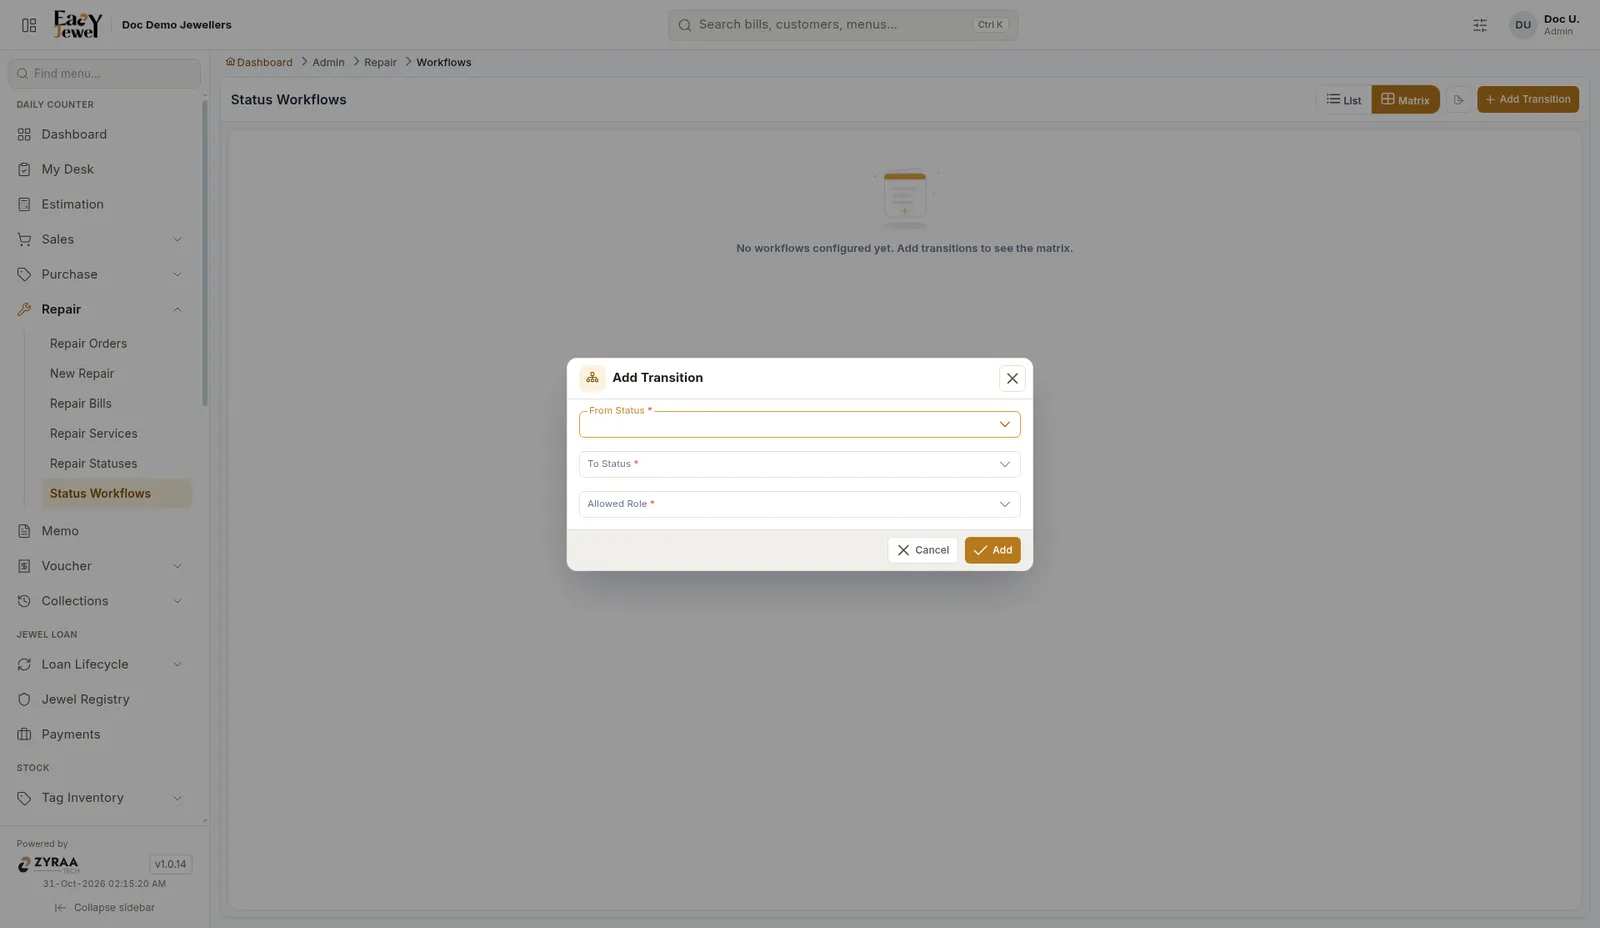The height and width of the screenshot is (928, 1600).
Task: Collapse the sidebar
Action: click(x=104, y=908)
